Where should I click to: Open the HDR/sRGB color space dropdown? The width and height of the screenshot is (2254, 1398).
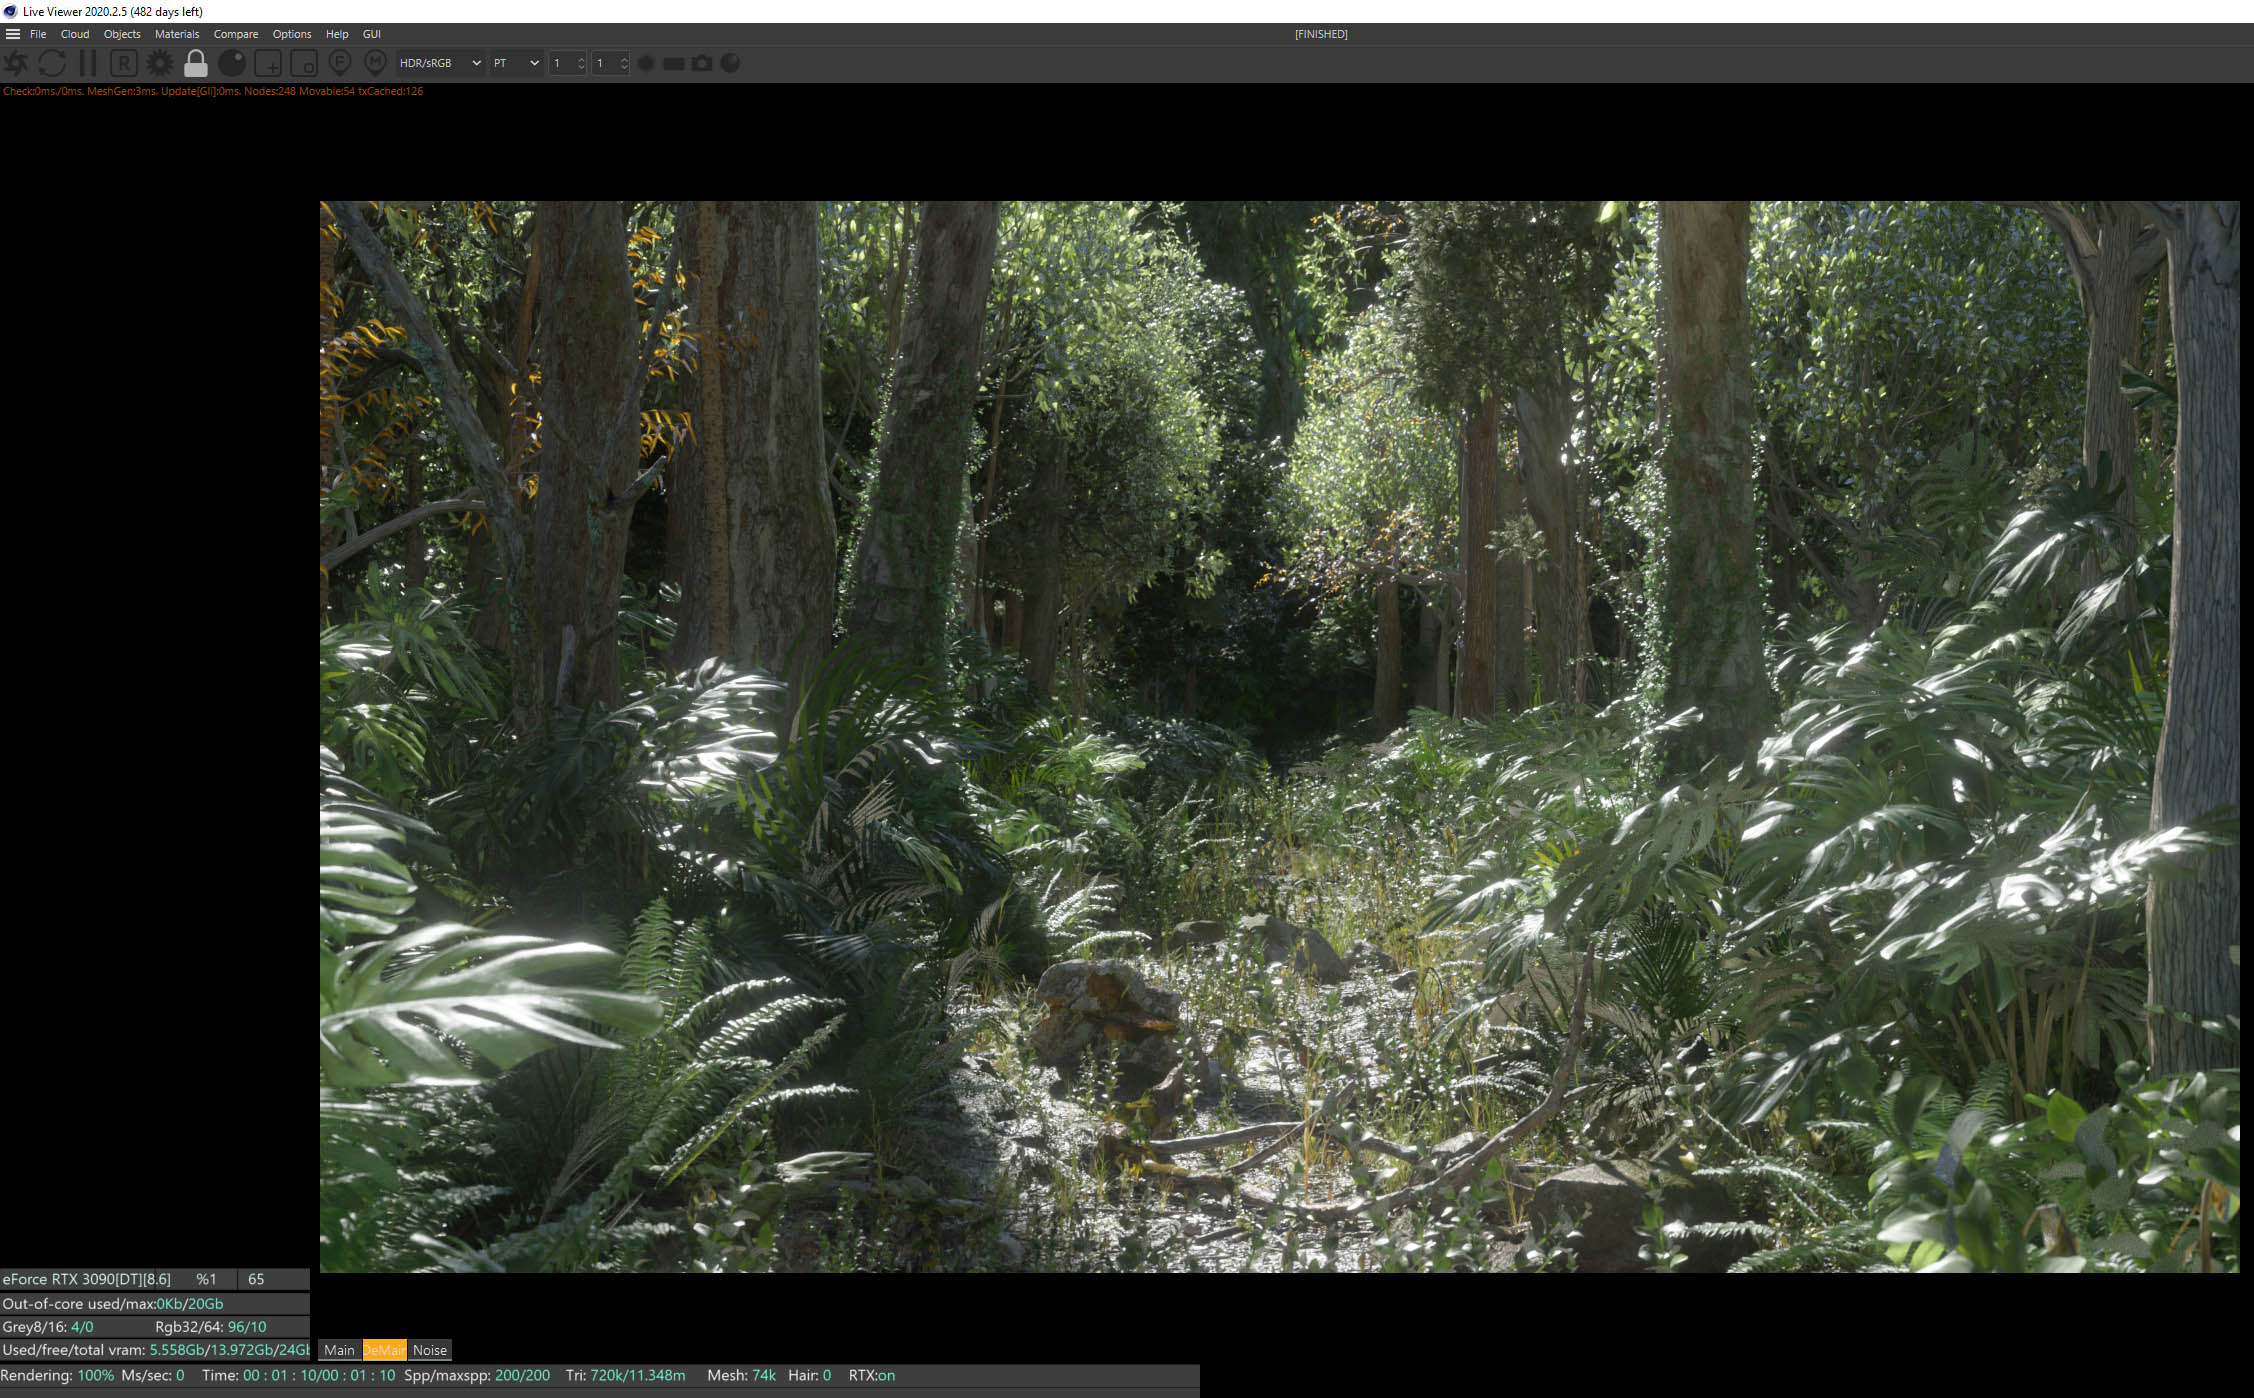click(440, 63)
